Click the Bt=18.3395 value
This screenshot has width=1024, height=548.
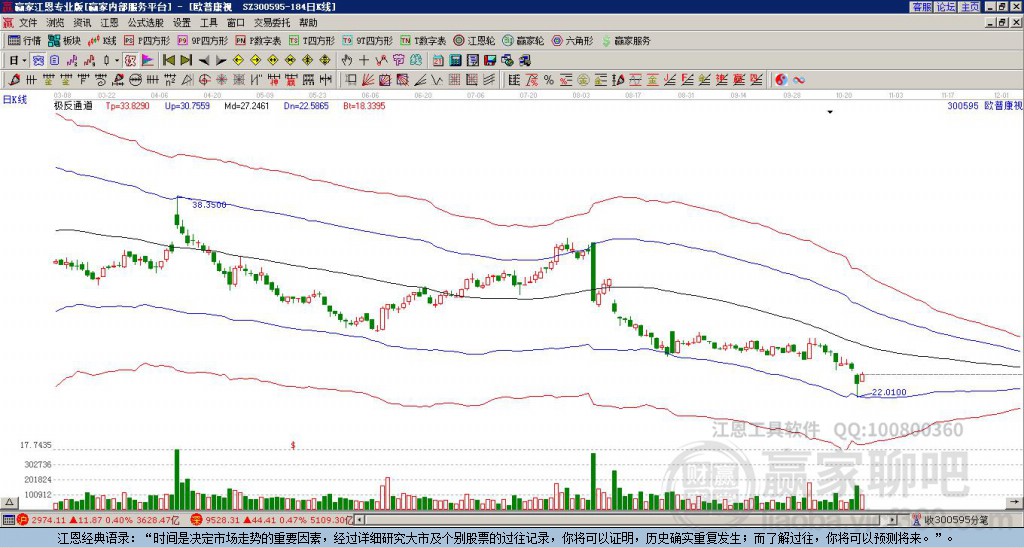click(x=364, y=105)
